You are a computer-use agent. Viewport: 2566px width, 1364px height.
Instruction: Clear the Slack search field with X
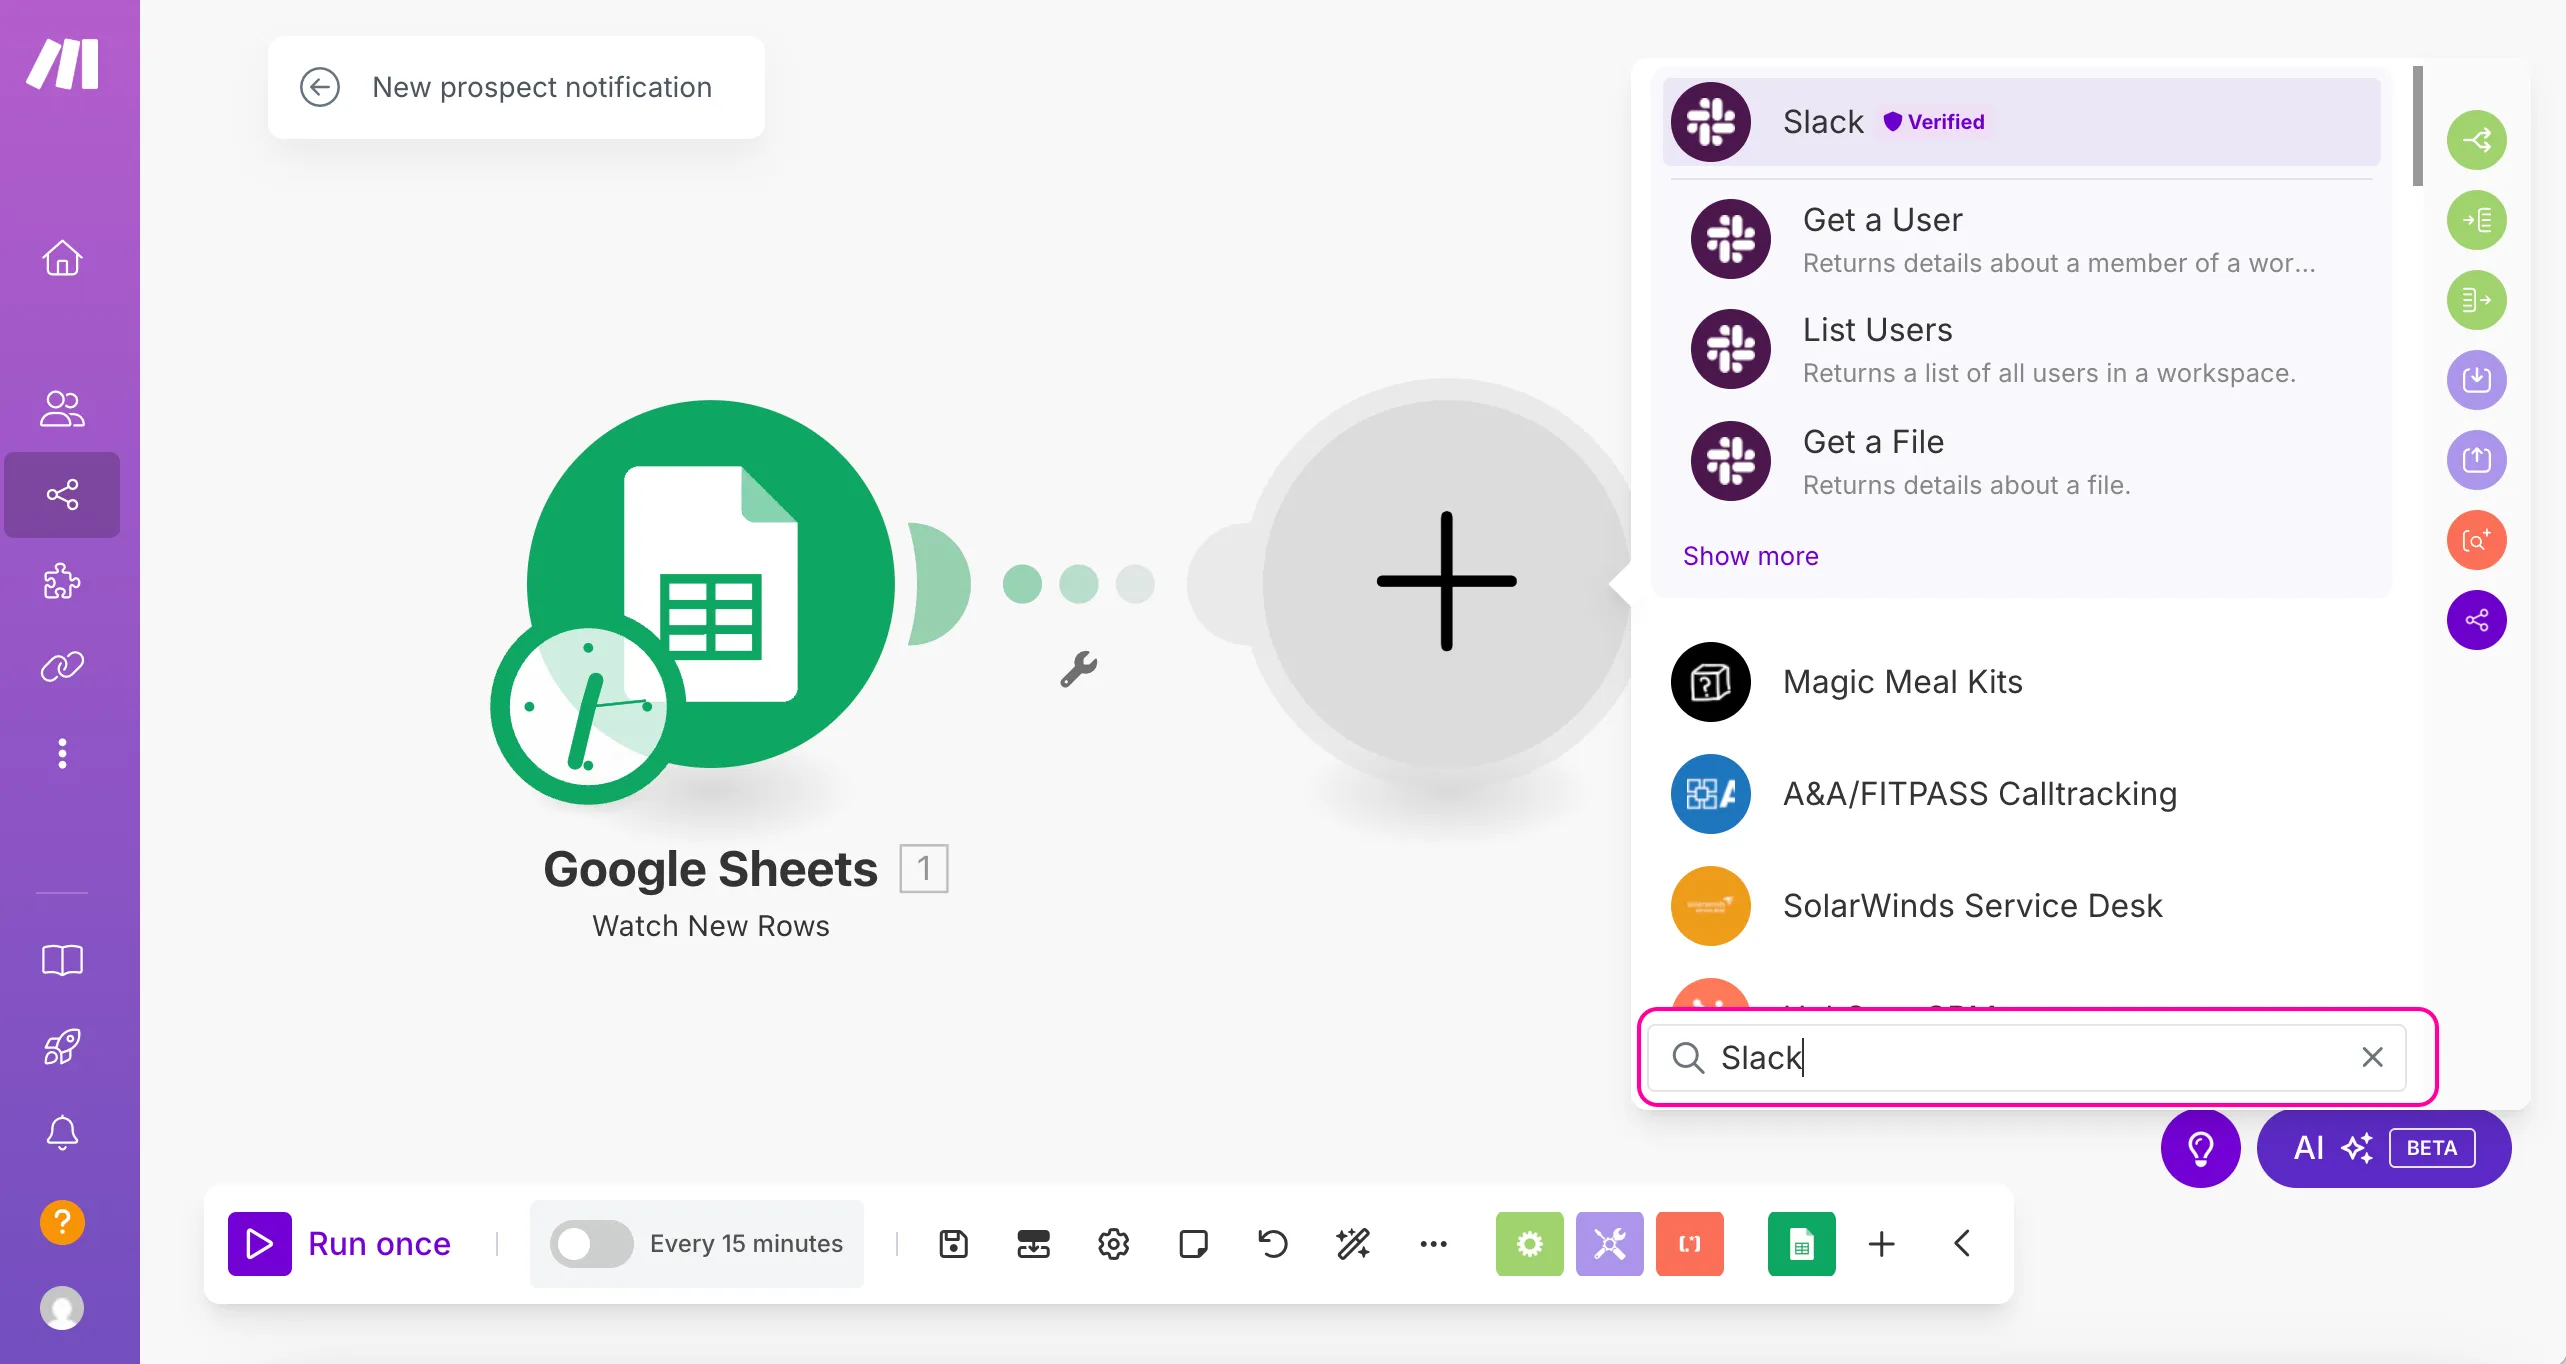[2372, 1057]
